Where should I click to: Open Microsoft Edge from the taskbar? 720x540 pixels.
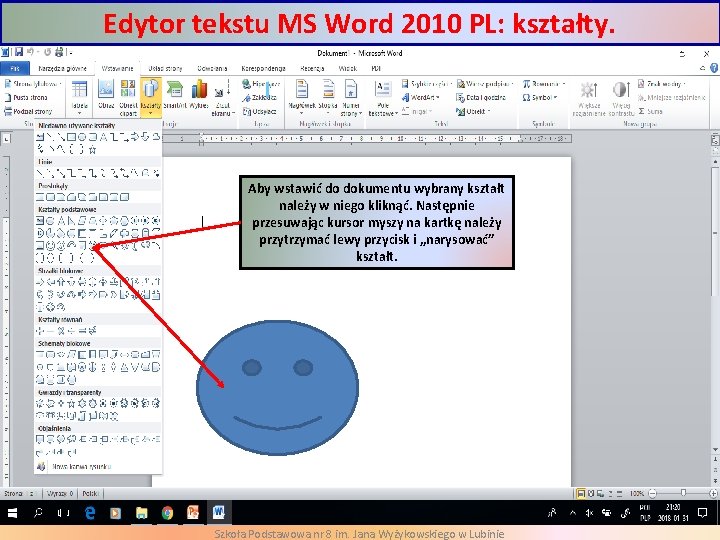(x=90, y=513)
